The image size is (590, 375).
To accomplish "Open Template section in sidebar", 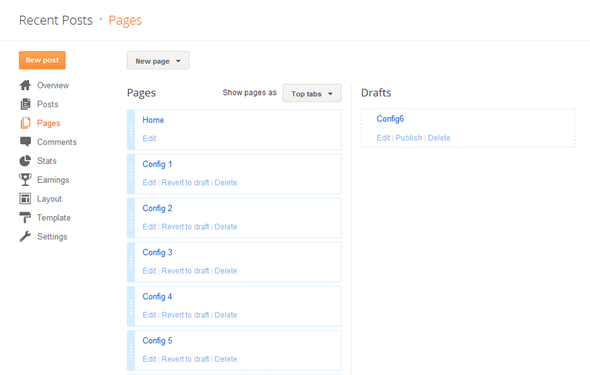I will tap(54, 217).
